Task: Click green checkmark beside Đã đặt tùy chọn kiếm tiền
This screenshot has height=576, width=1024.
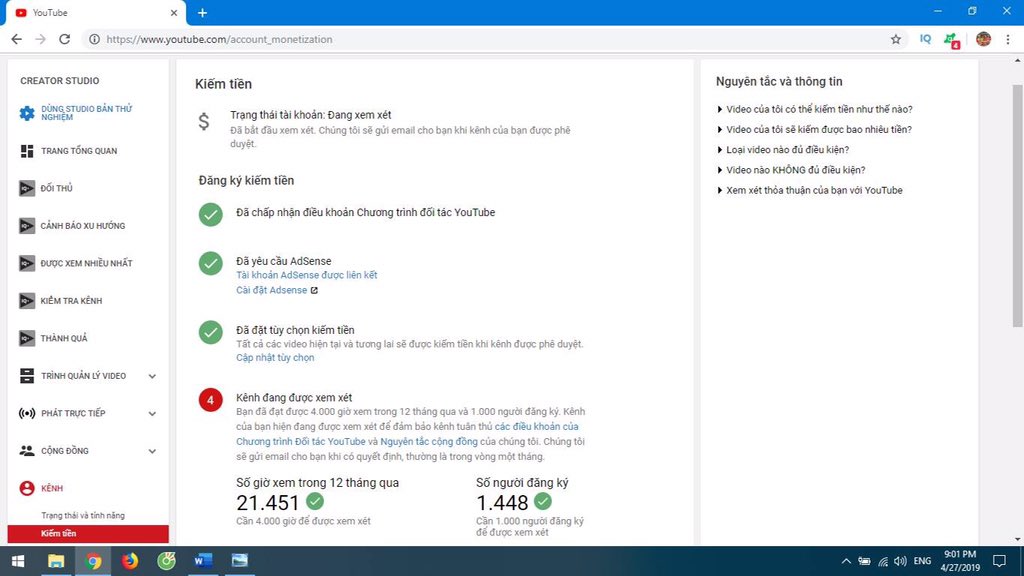Action: [x=210, y=332]
